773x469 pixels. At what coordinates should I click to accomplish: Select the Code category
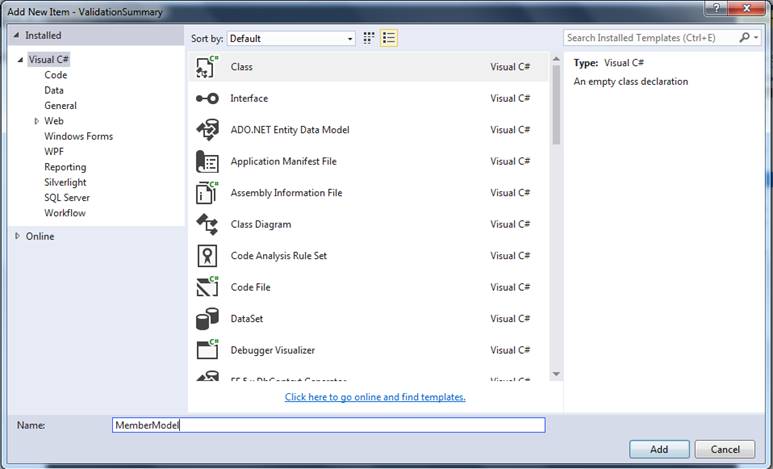[56, 75]
